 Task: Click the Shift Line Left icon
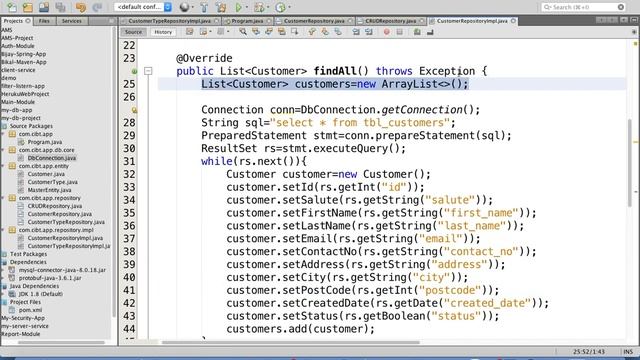click(356, 32)
